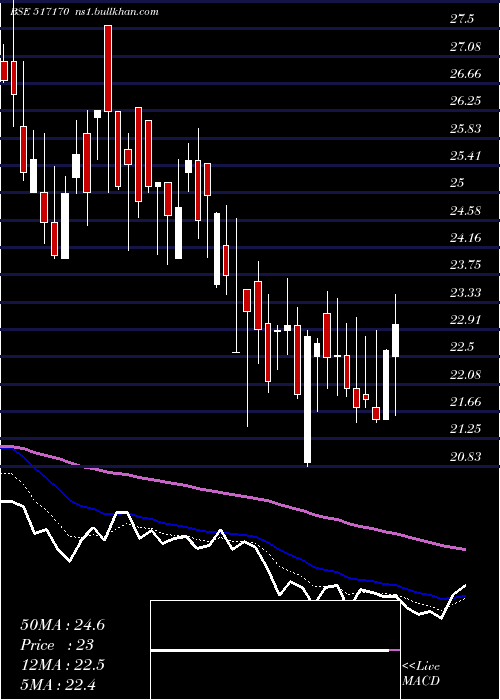500x700 pixels.
Task: Click the 26.66 price axis label
Action: 465,73
